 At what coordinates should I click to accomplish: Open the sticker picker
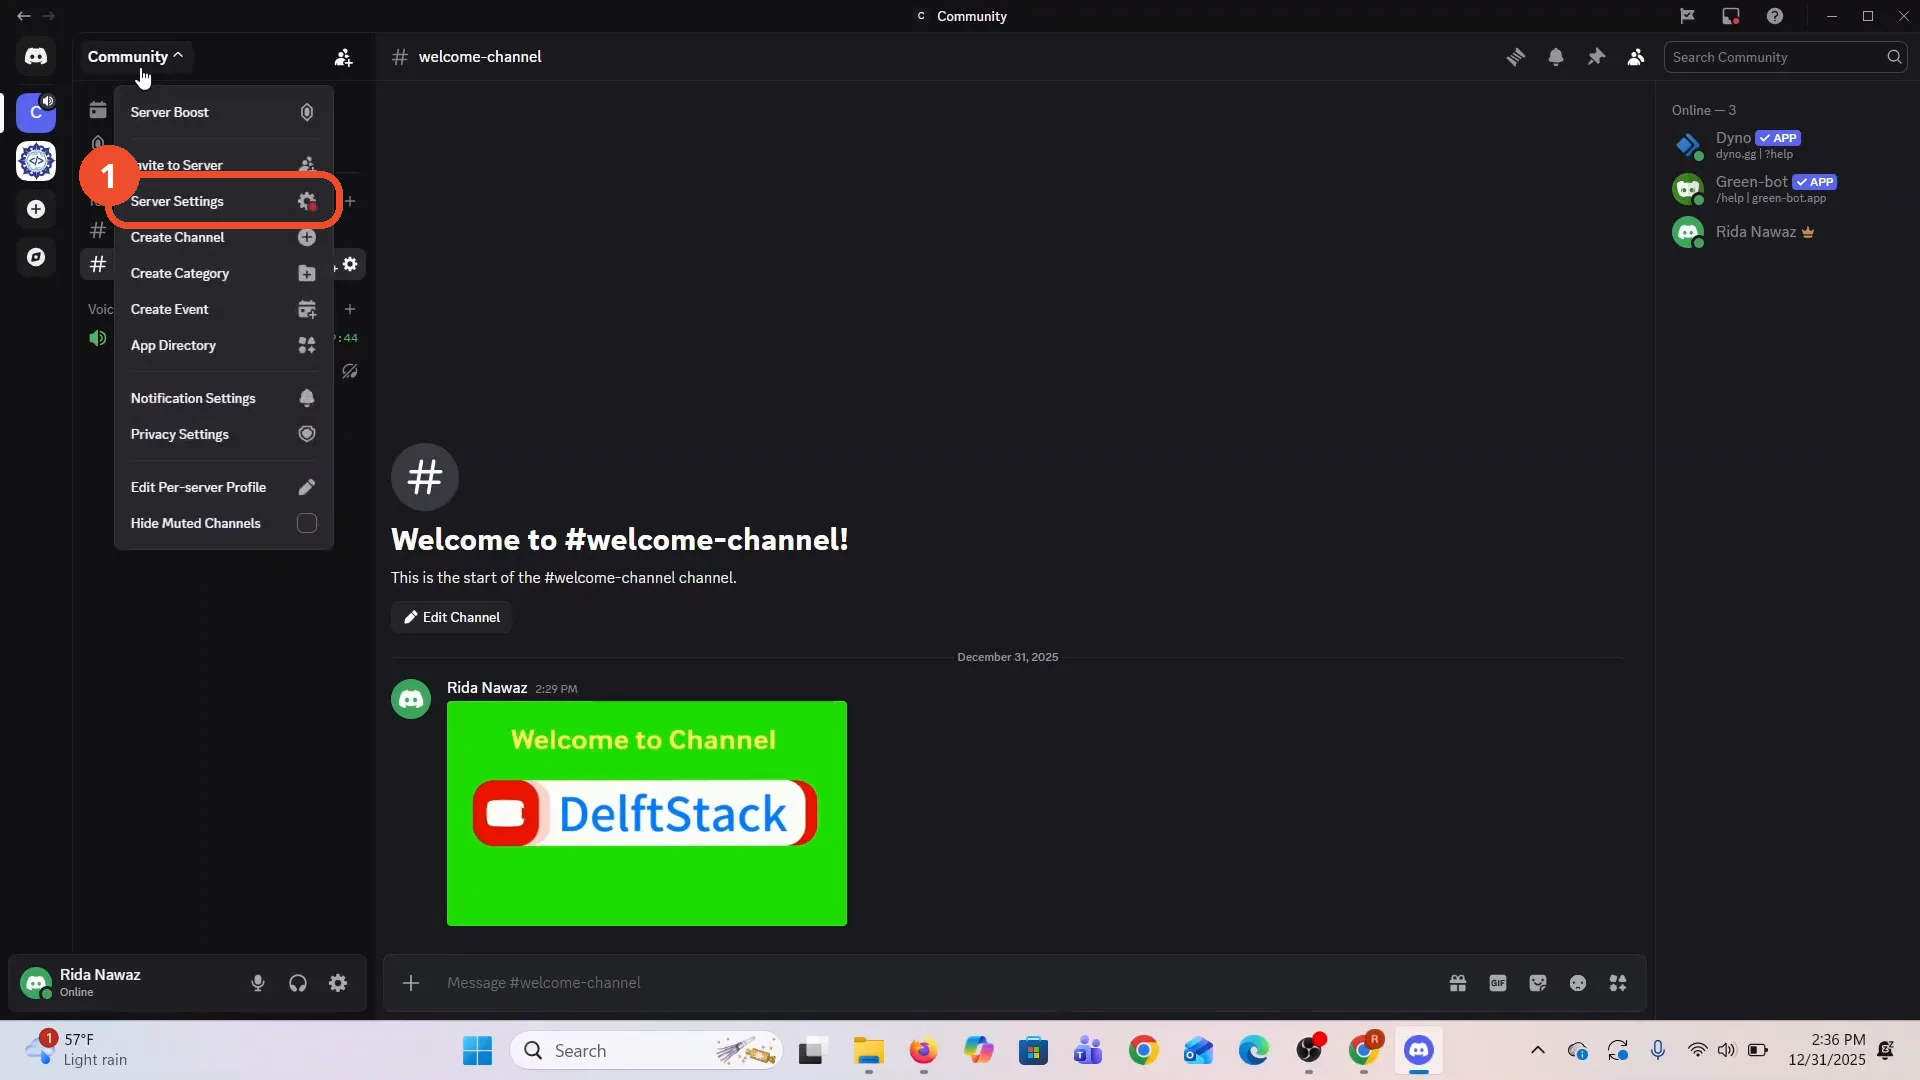(1538, 983)
